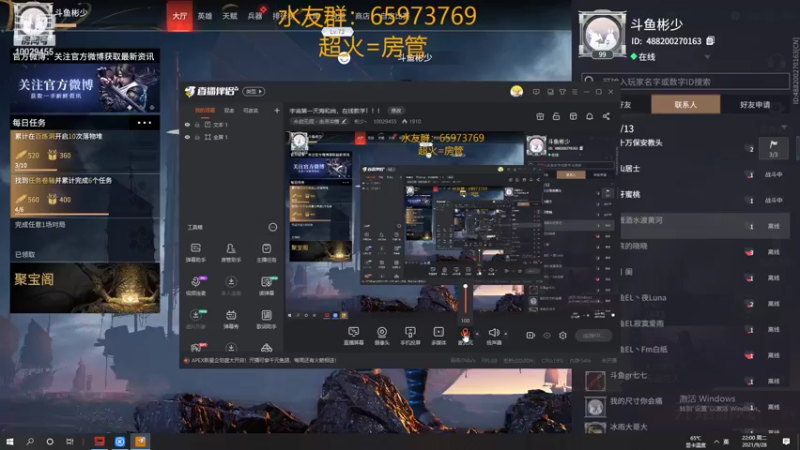Open the daily tasks three-dot menu

click(x=144, y=122)
